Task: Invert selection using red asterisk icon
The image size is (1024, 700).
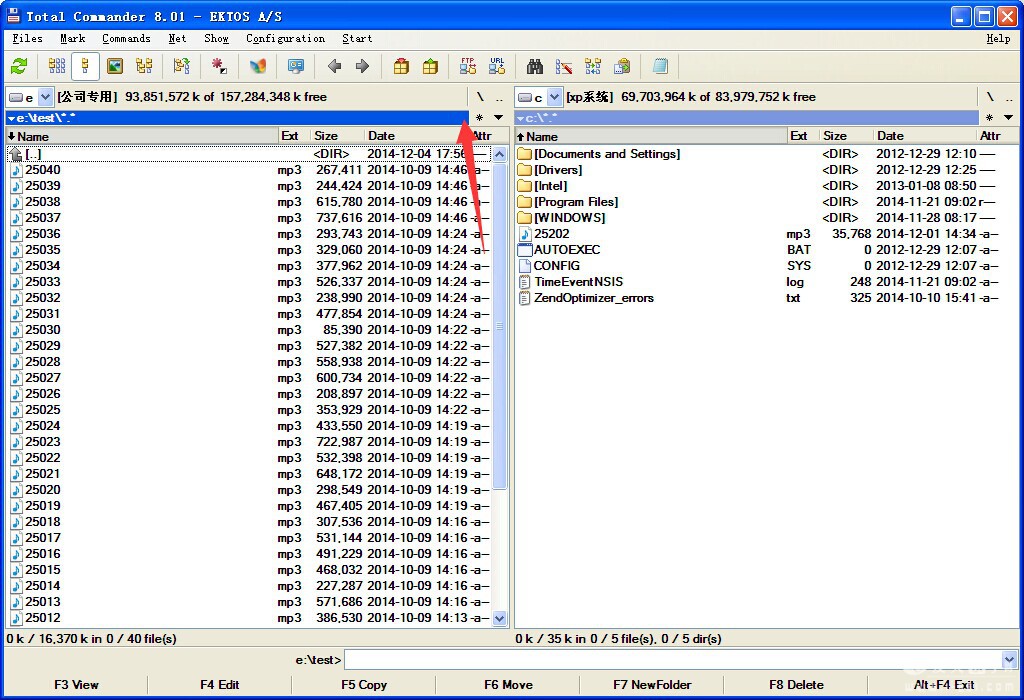Action: (x=219, y=66)
